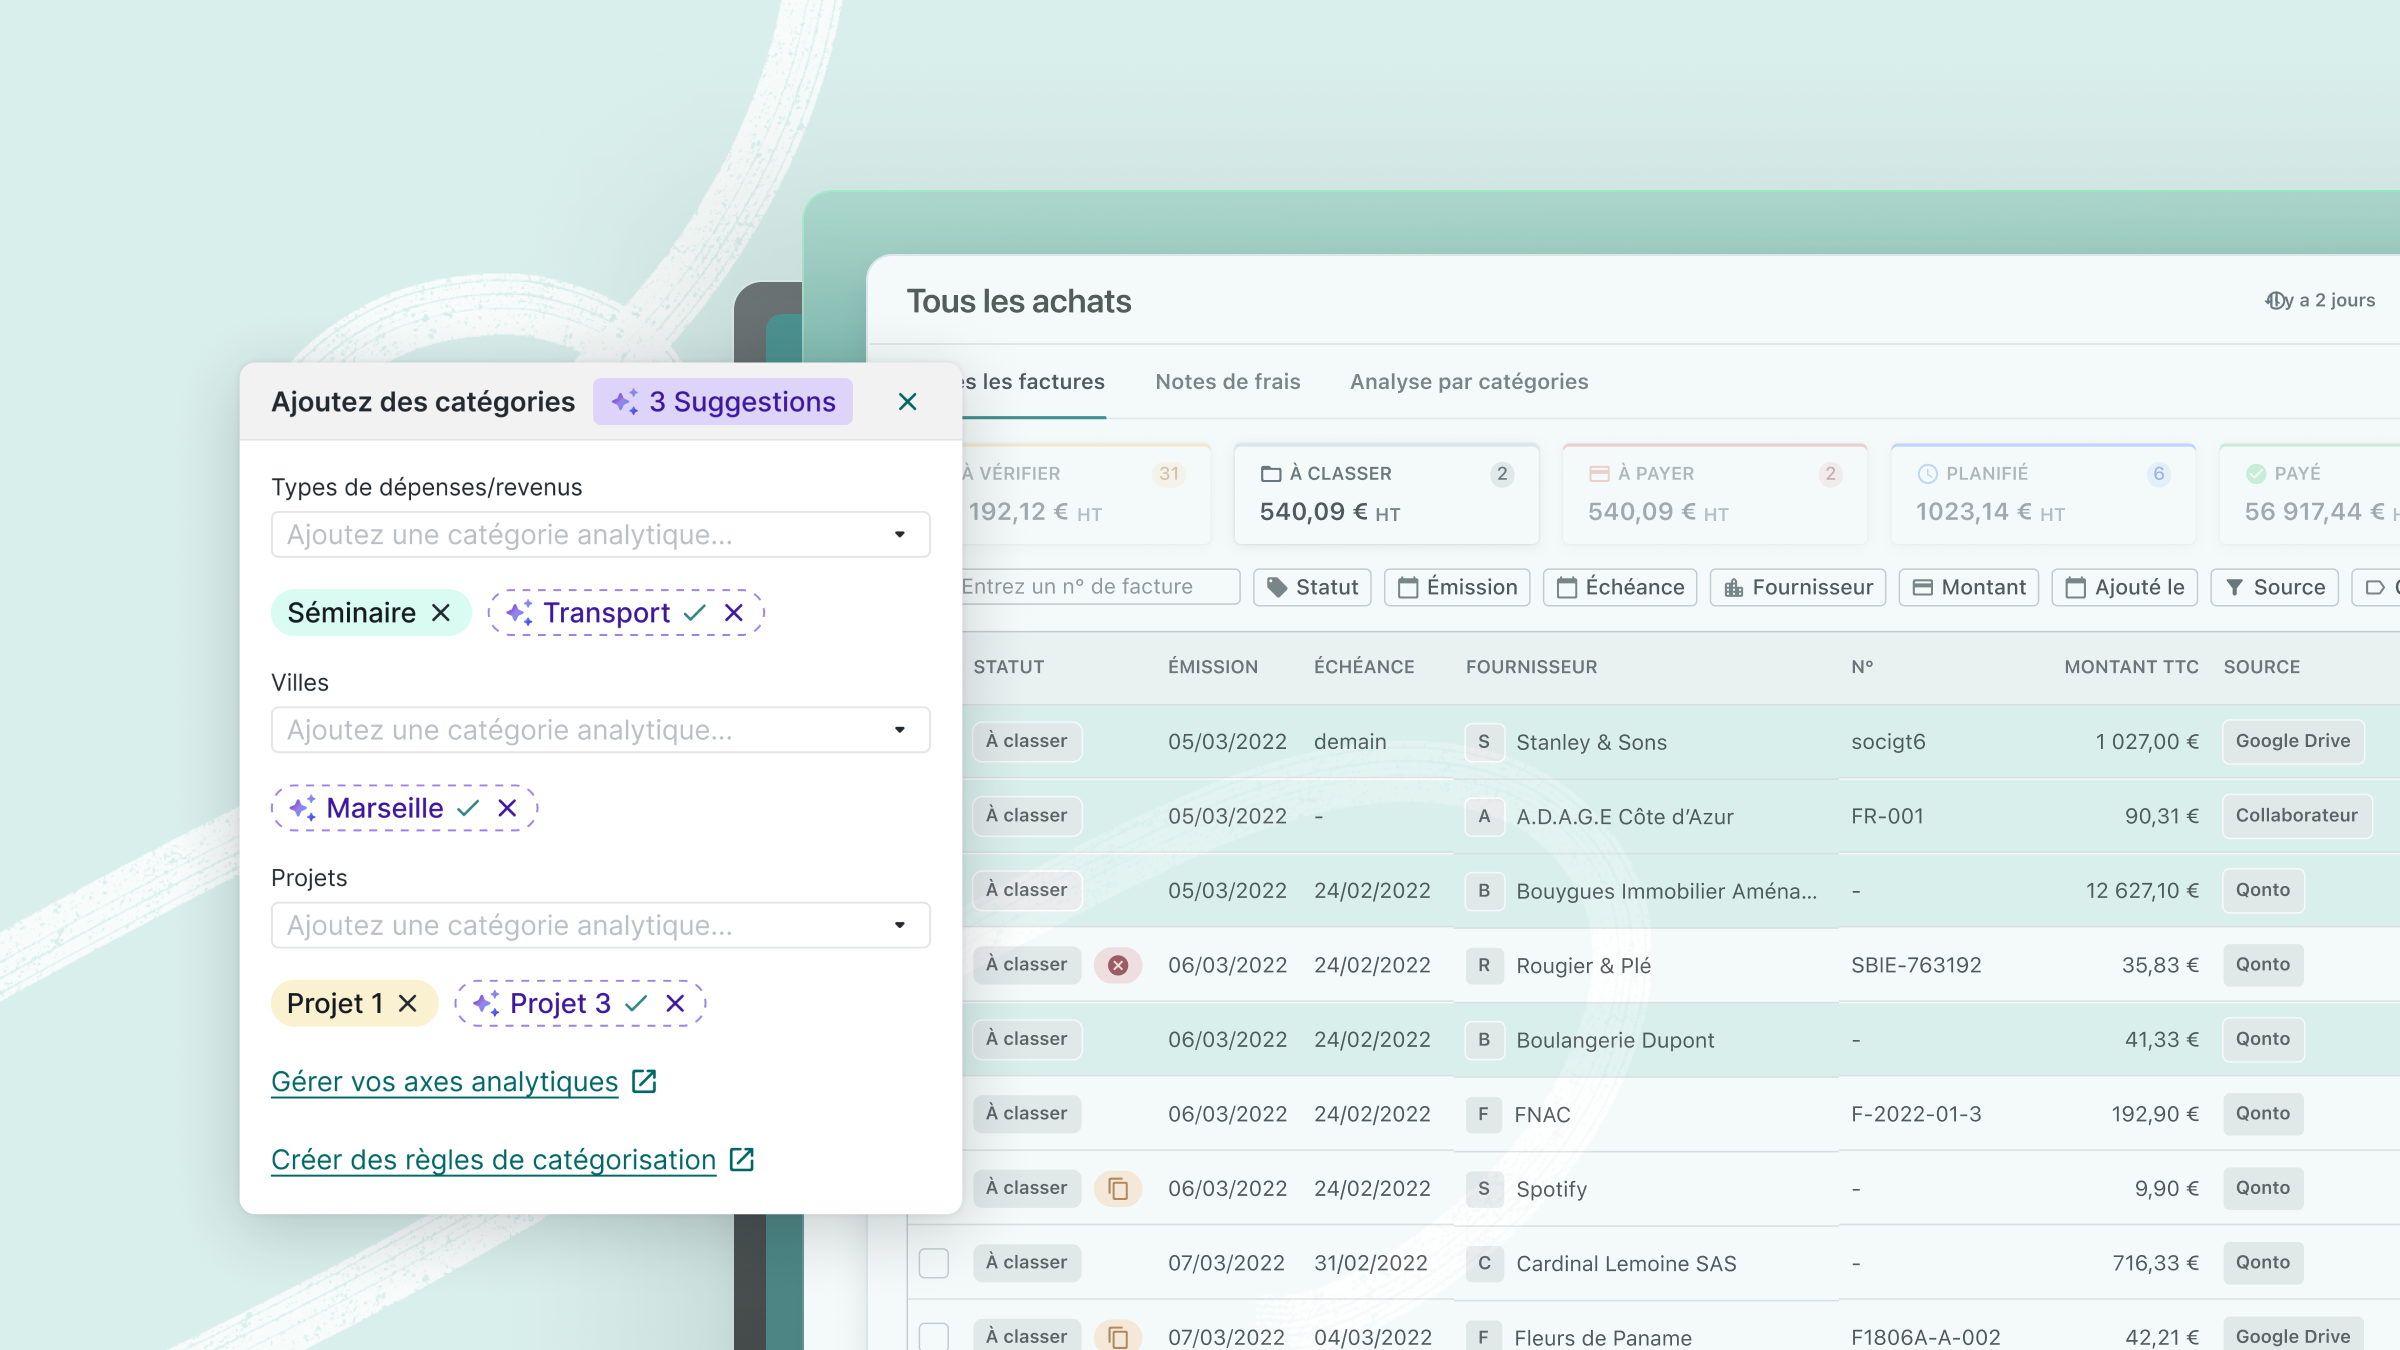Expand the Projets category dropdown arrow
The image size is (2400, 1350).
point(900,925)
